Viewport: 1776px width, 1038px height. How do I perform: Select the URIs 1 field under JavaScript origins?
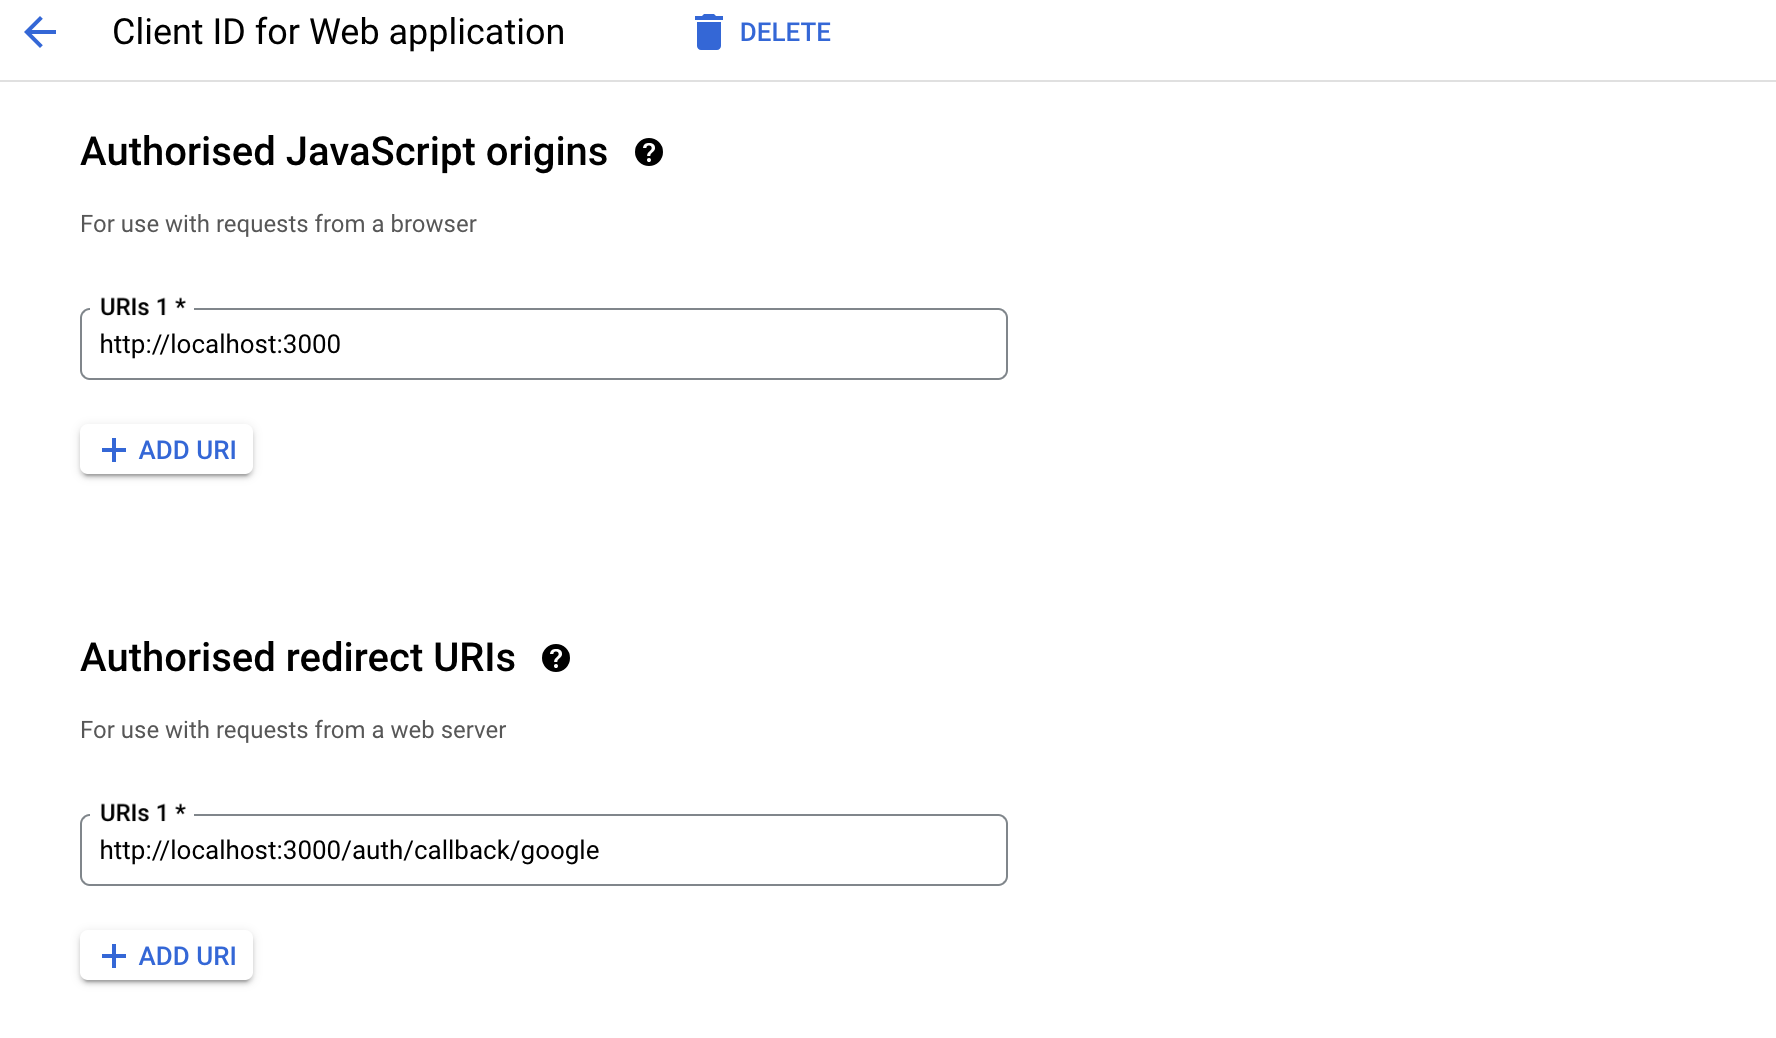pyautogui.click(x=543, y=344)
